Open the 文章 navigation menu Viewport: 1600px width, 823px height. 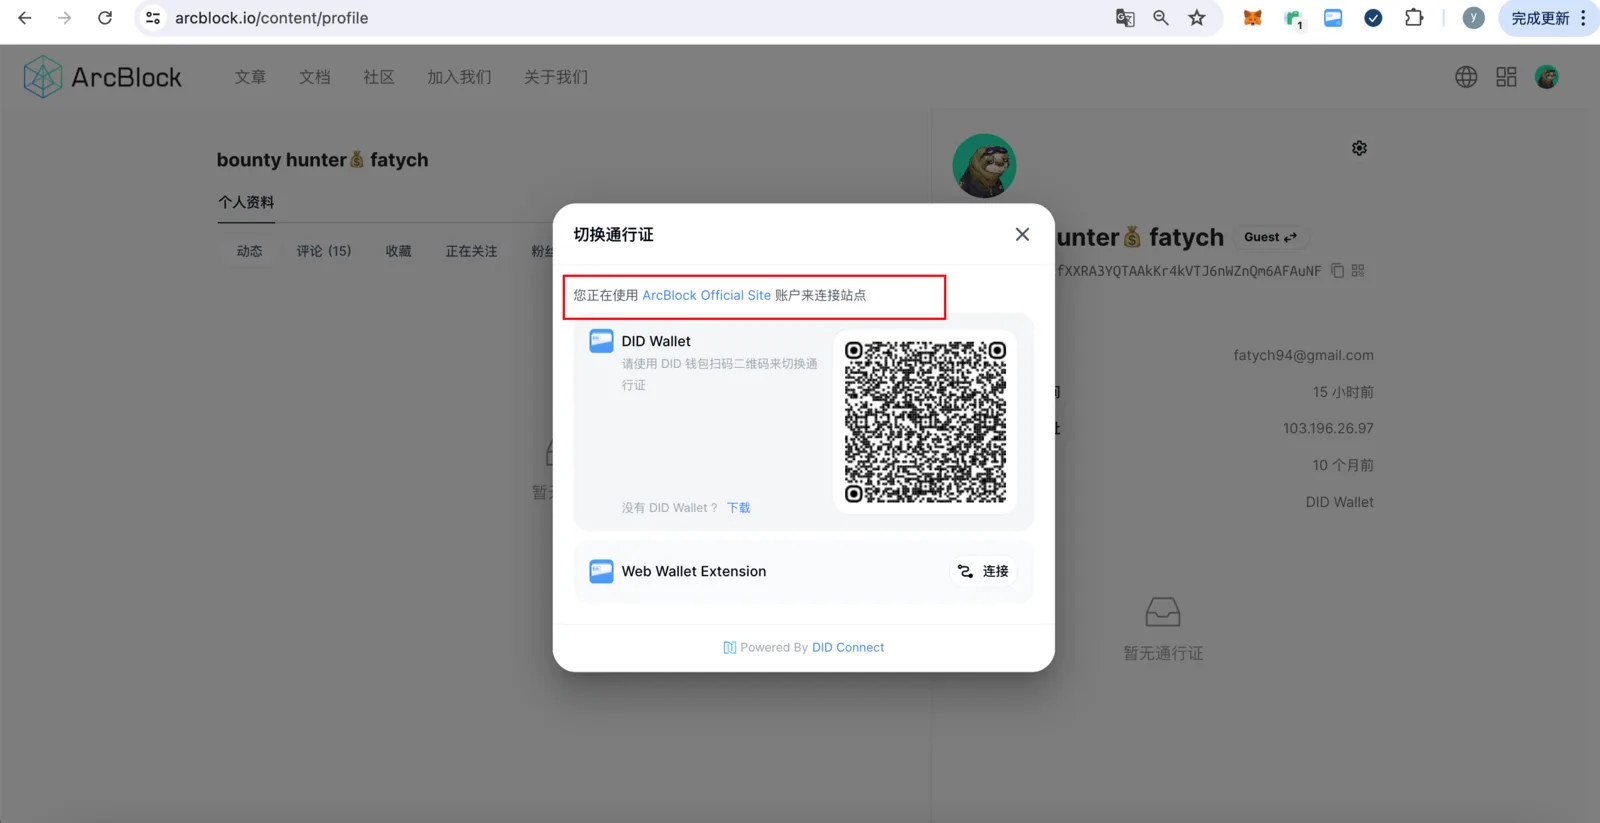coord(250,77)
